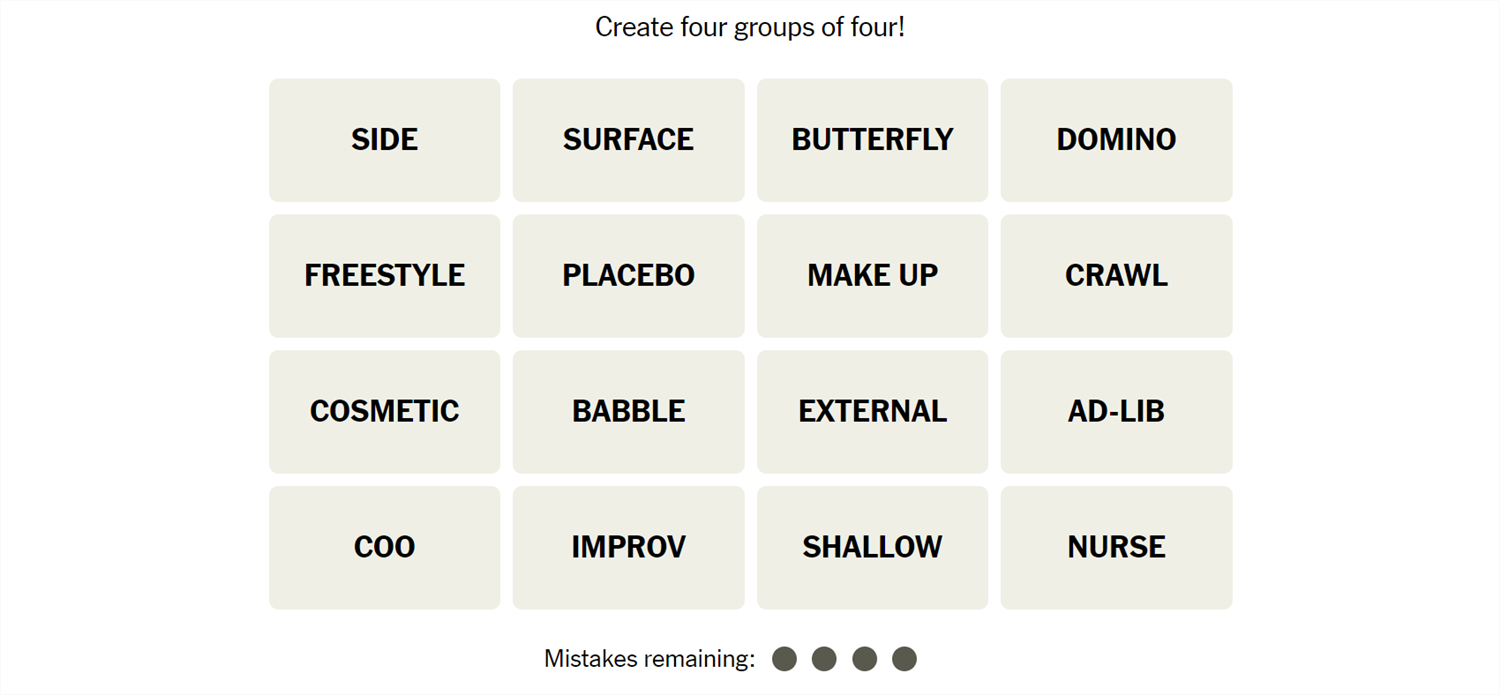The height and width of the screenshot is (695, 1500).
Task: Select the SIDE word tile
Action: coord(384,140)
